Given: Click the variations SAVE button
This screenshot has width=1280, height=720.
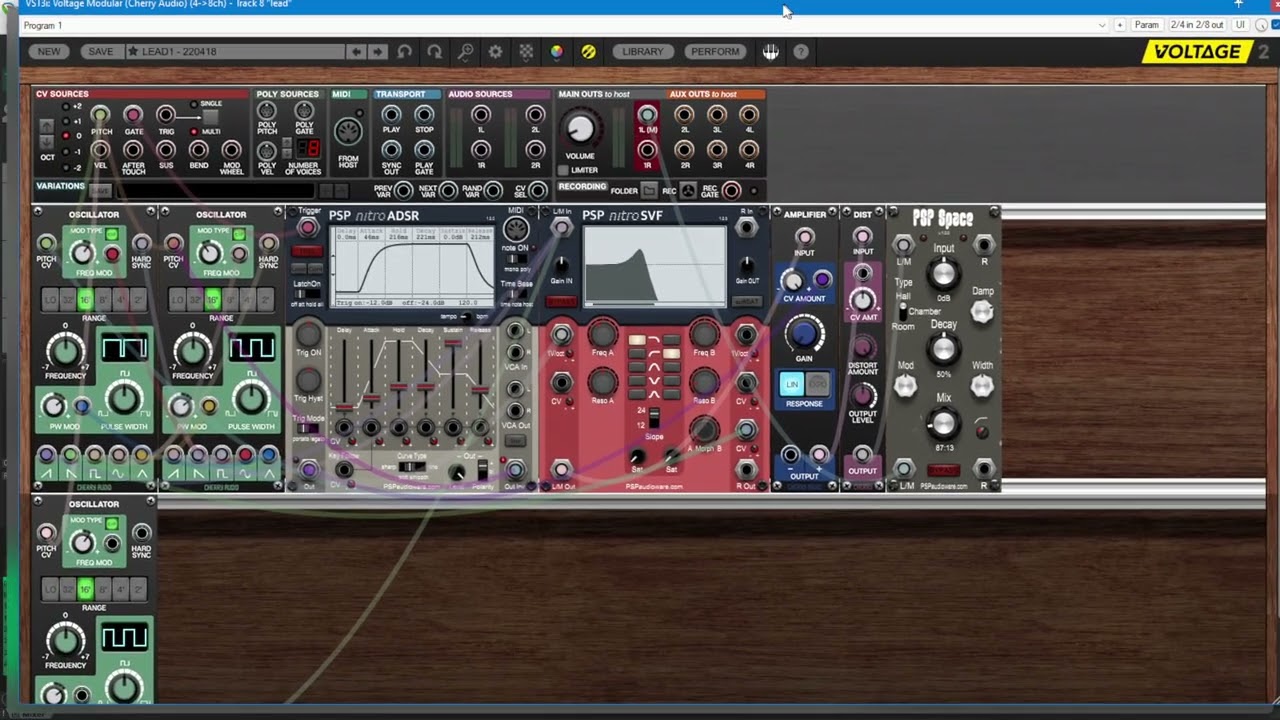Looking at the screenshot, I should pos(100,190).
